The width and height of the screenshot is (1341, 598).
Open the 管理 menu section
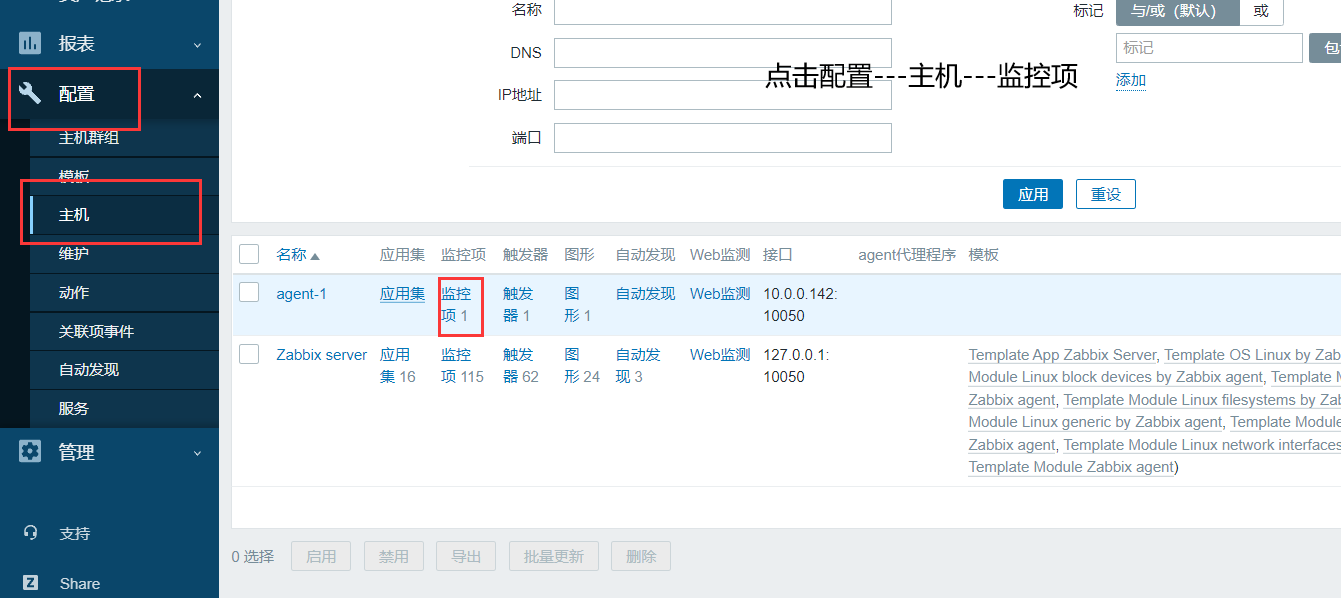(x=109, y=452)
